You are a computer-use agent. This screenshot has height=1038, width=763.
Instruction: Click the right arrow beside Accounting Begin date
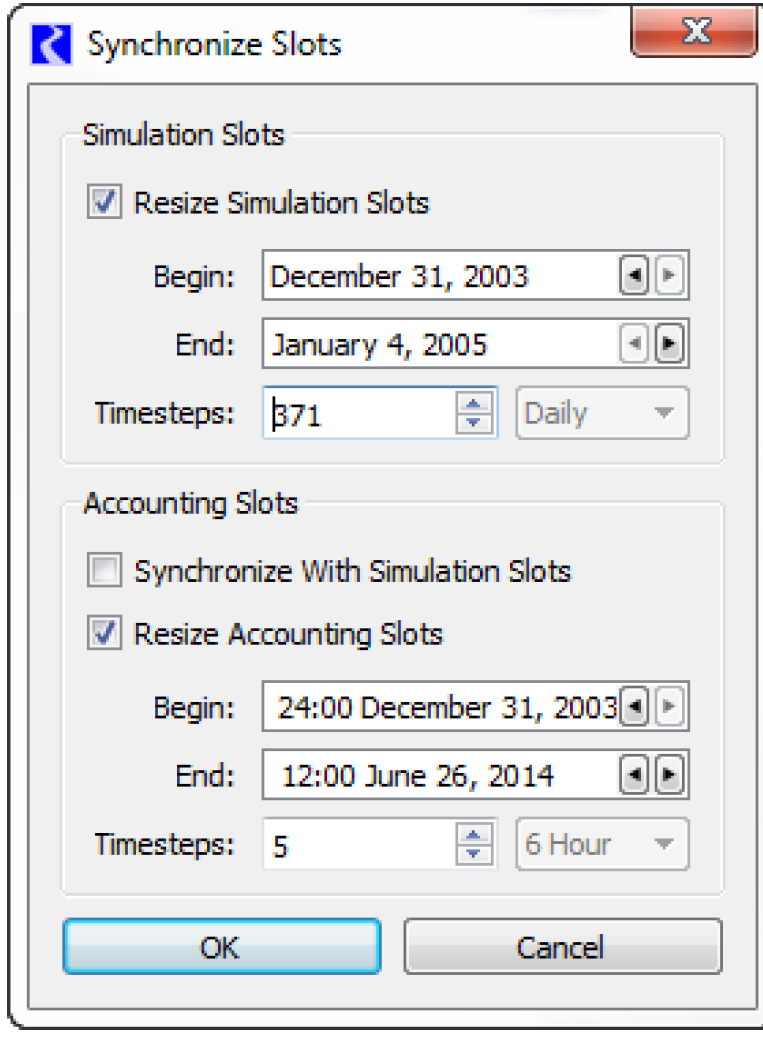click(x=669, y=709)
